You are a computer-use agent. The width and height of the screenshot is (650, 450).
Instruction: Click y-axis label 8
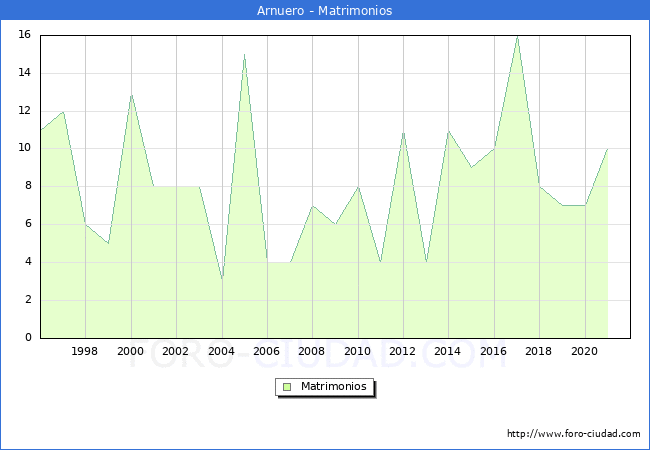click(x=28, y=186)
